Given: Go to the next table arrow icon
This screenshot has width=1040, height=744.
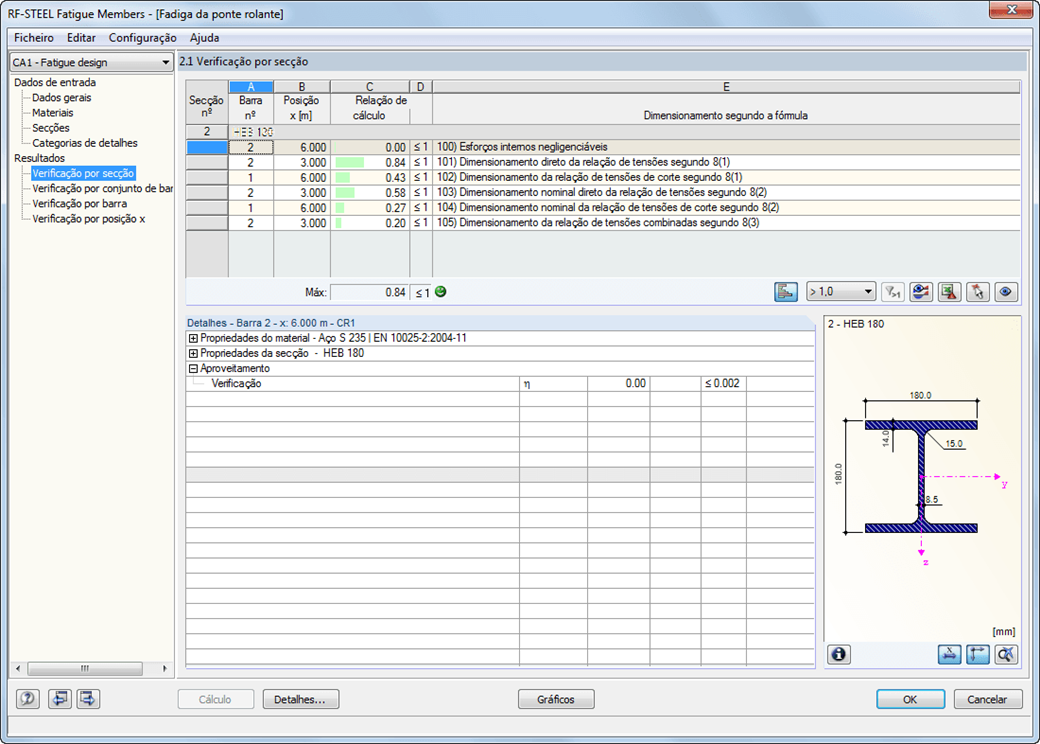Looking at the screenshot, I should click(x=88, y=699).
